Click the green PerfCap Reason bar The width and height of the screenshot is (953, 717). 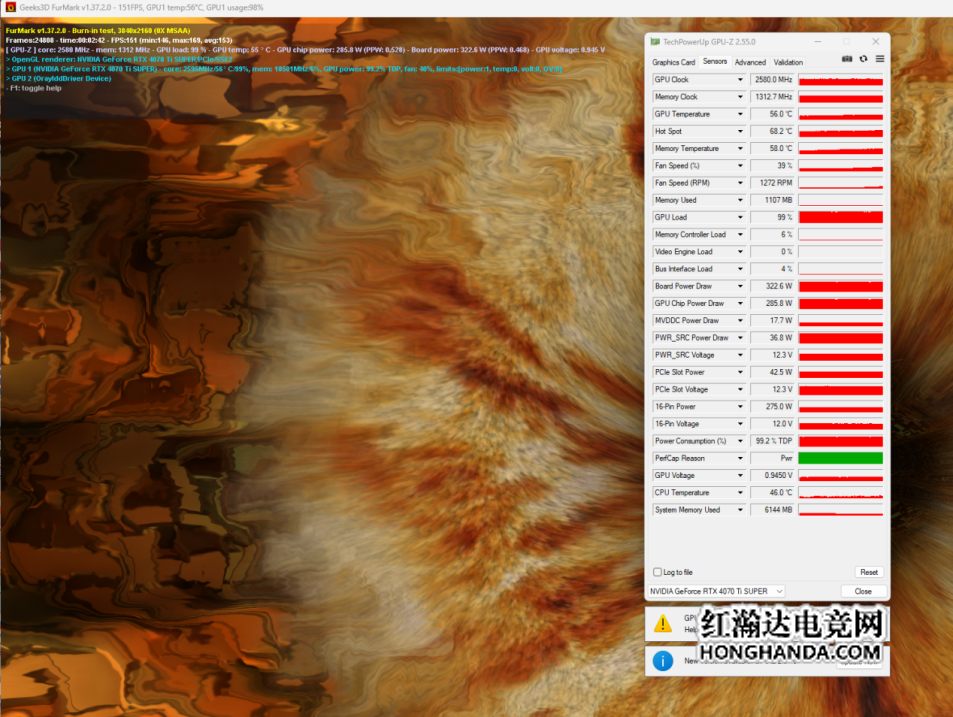pos(841,458)
